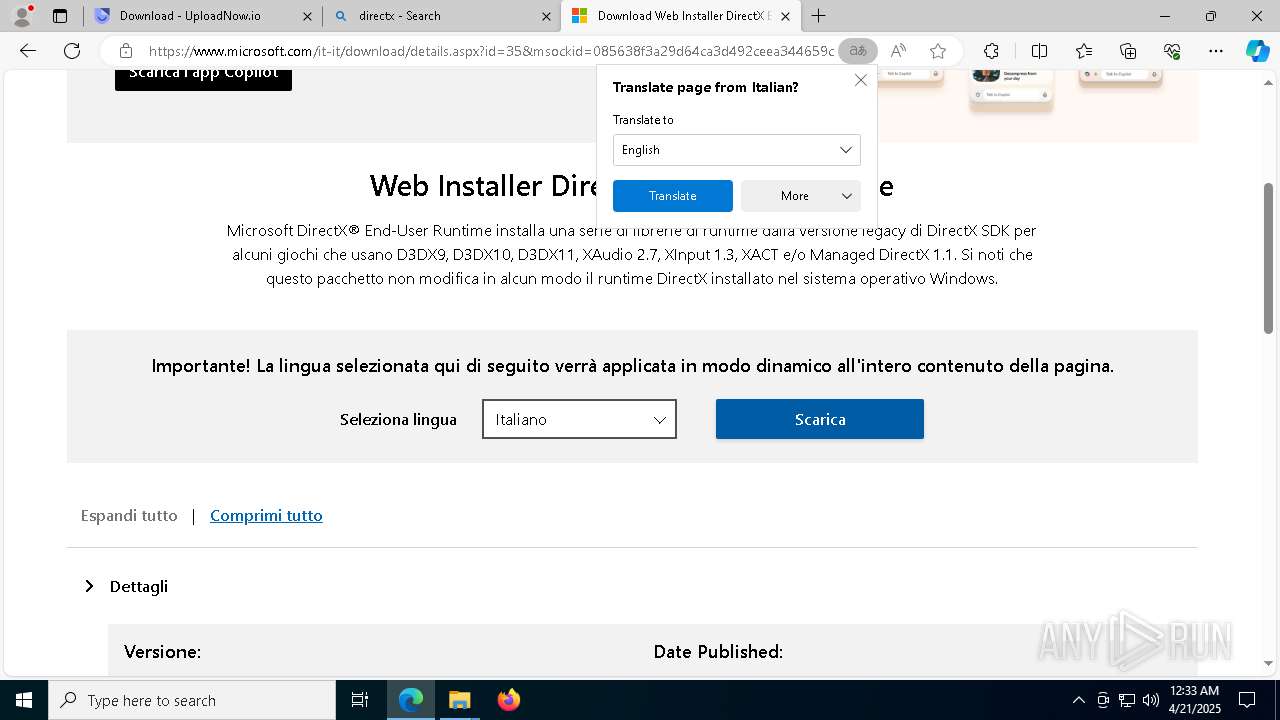Click the Versione: label
1280x720 pixels.
coord(162,652)
